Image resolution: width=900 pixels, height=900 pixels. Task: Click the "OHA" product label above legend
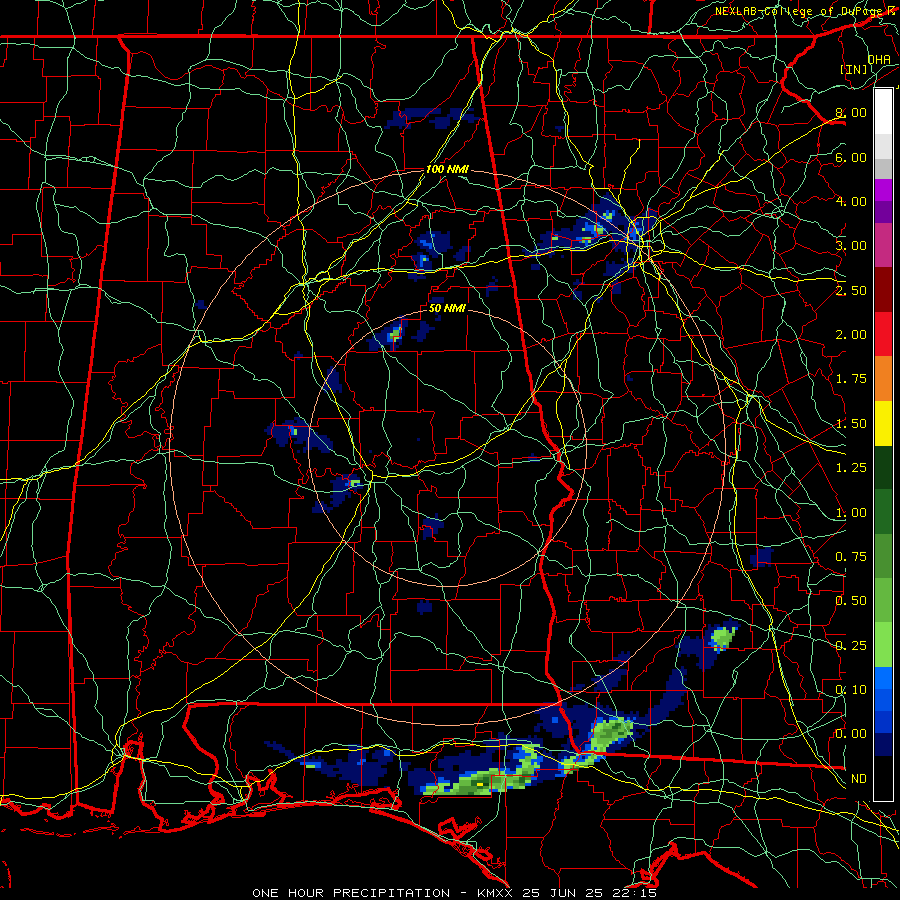(879, 59)
